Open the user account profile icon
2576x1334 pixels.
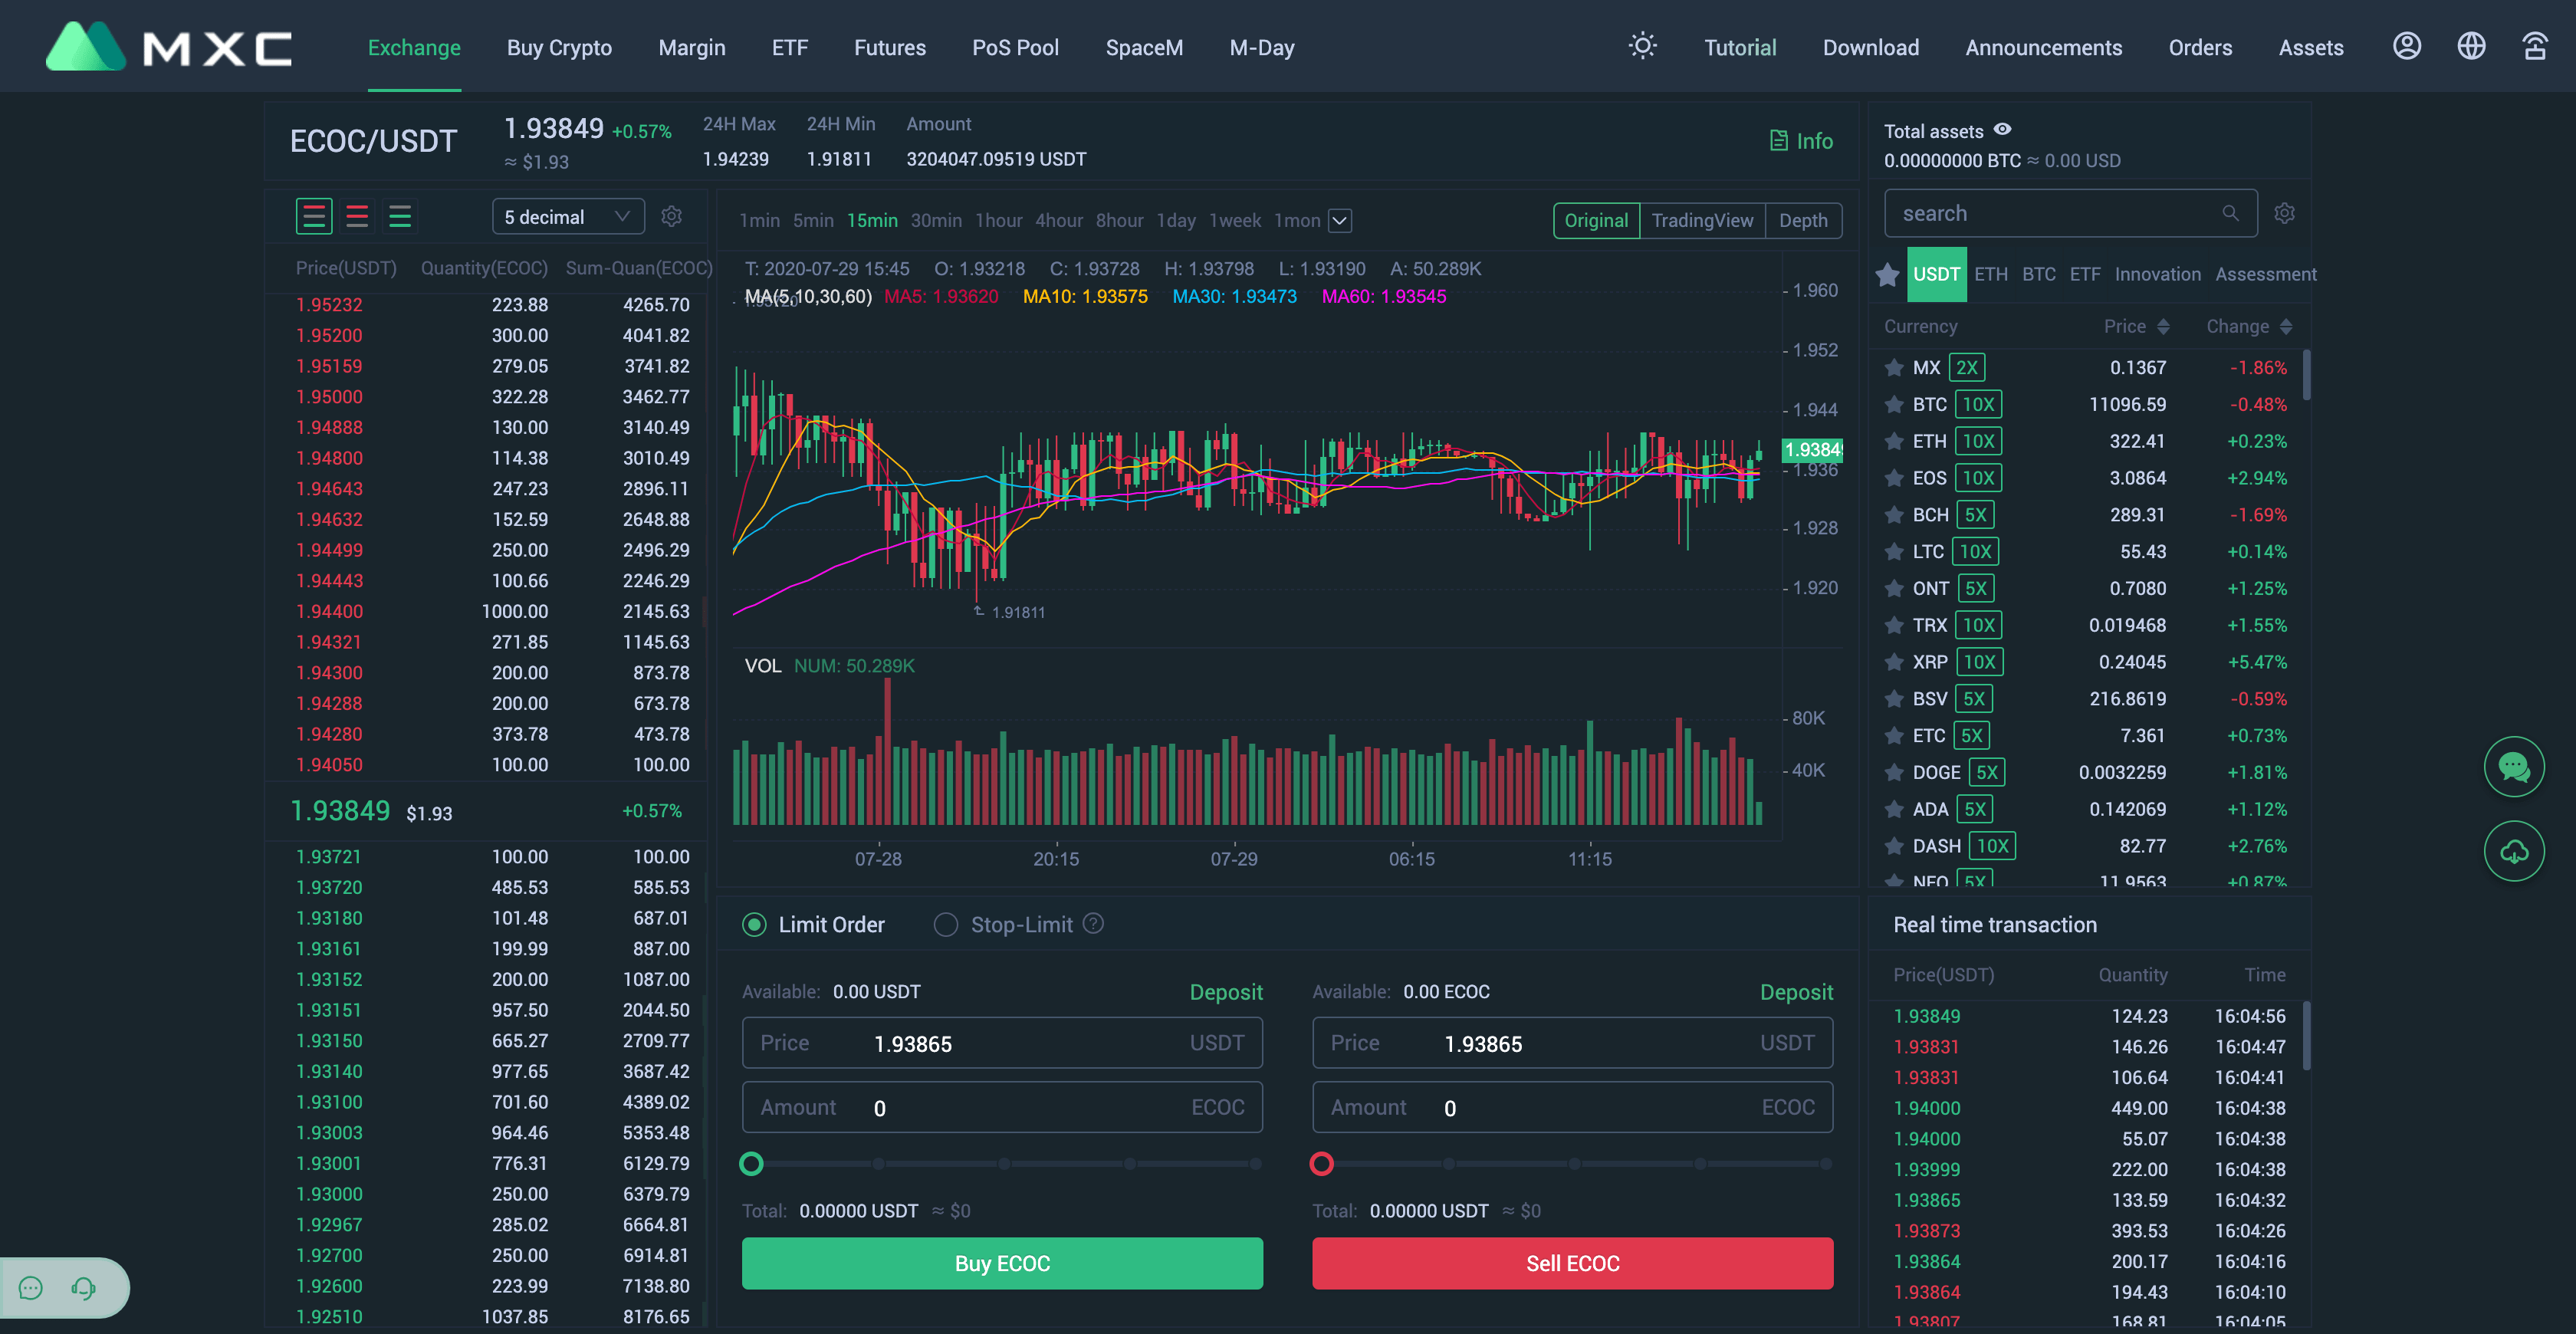tap(2406, 46)
